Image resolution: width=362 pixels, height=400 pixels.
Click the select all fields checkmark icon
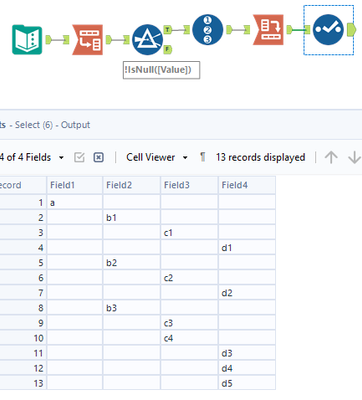tap(79, 157)
